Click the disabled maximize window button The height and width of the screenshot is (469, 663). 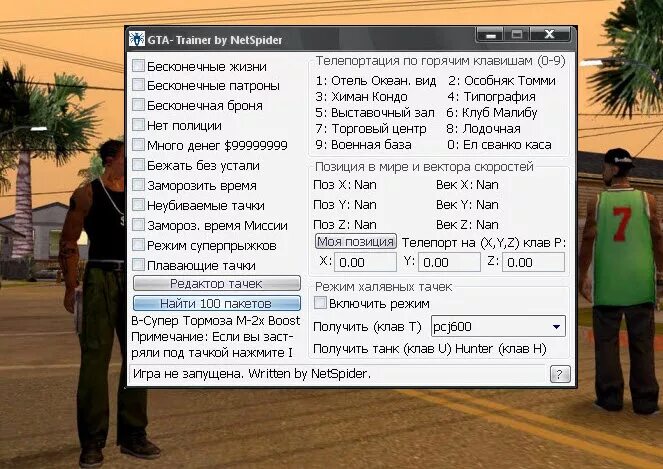click(517, 35)
